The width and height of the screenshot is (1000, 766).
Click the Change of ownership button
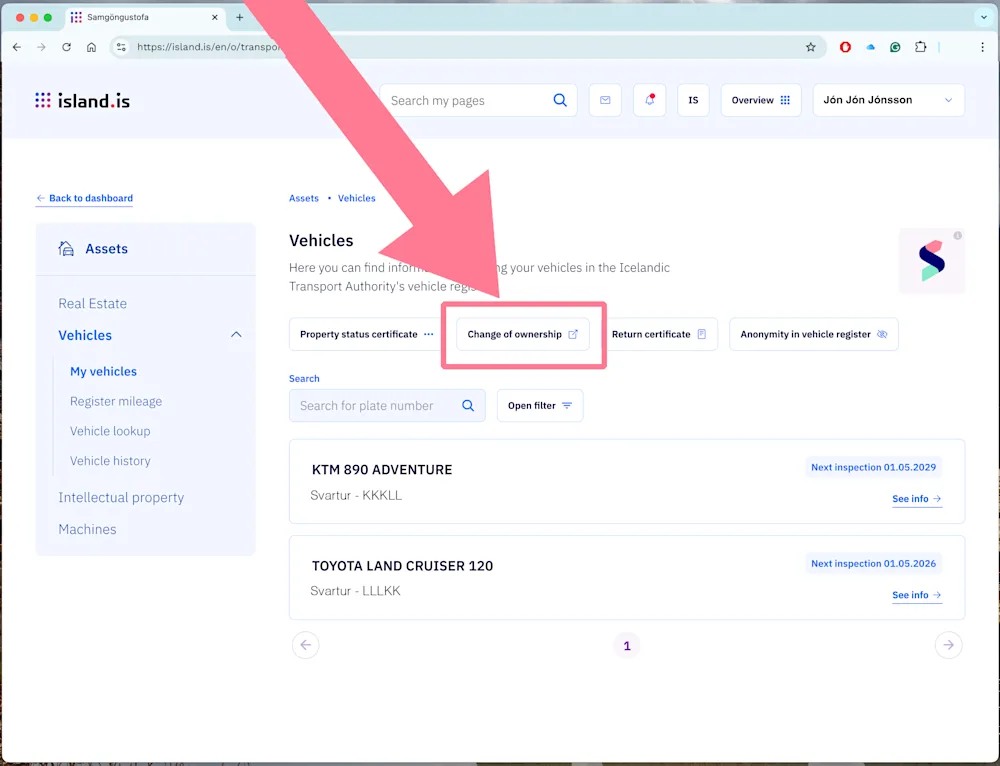pos(522,334)
